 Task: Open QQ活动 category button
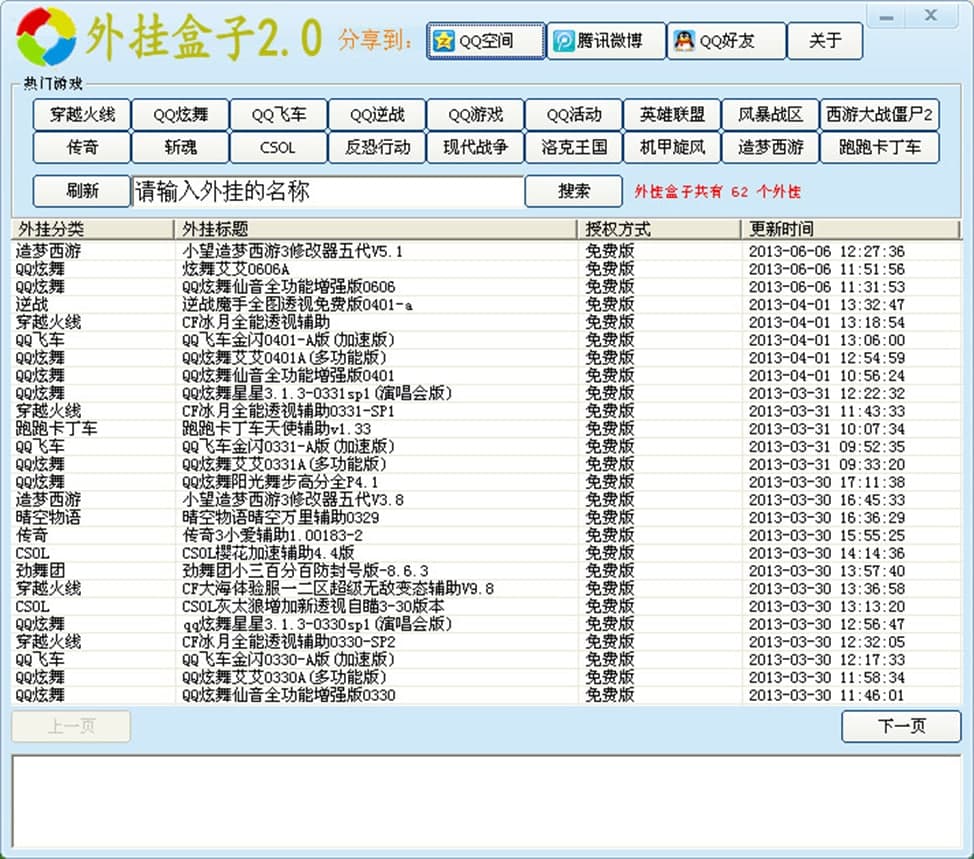point(573,114)
